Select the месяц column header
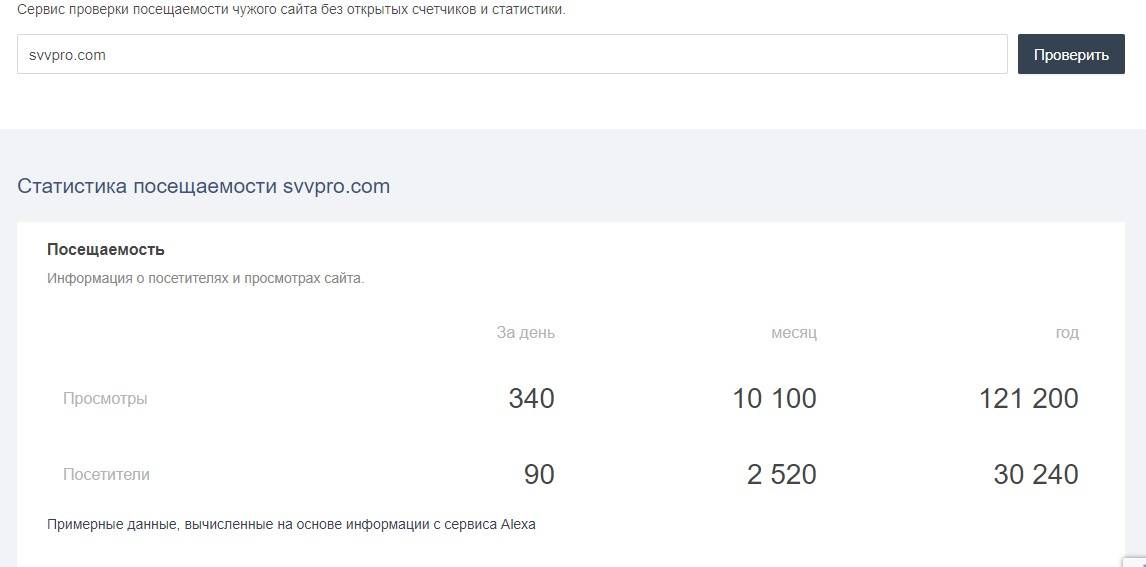Screen dimensions: 1146x567 (793, 333)
